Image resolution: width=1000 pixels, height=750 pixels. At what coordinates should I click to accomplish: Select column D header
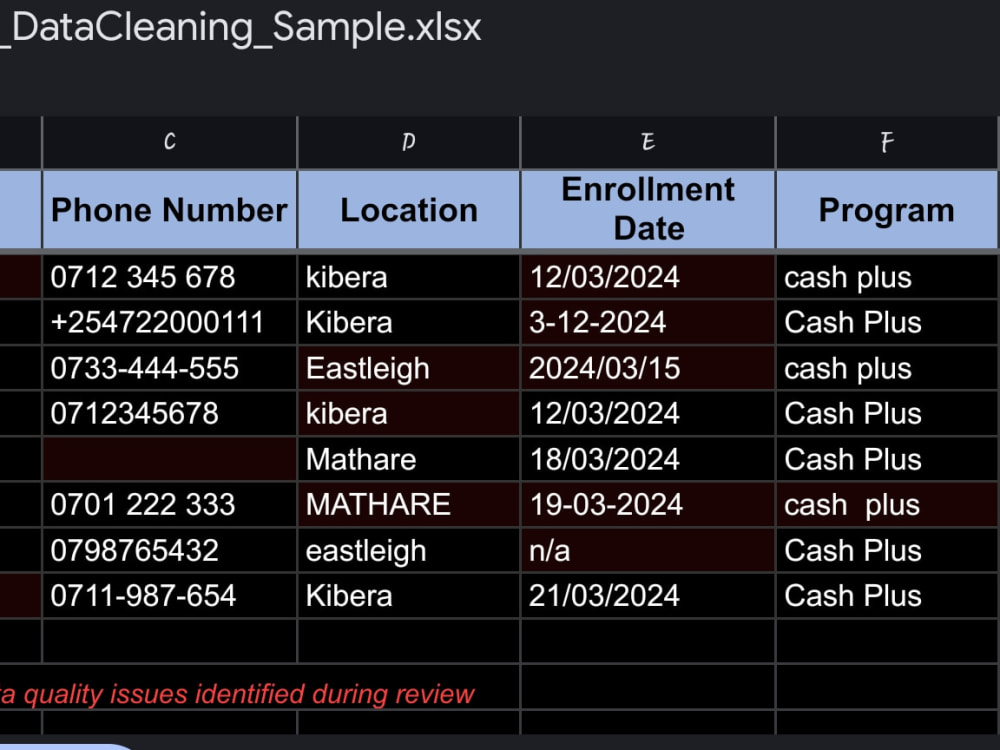(409, 142)
